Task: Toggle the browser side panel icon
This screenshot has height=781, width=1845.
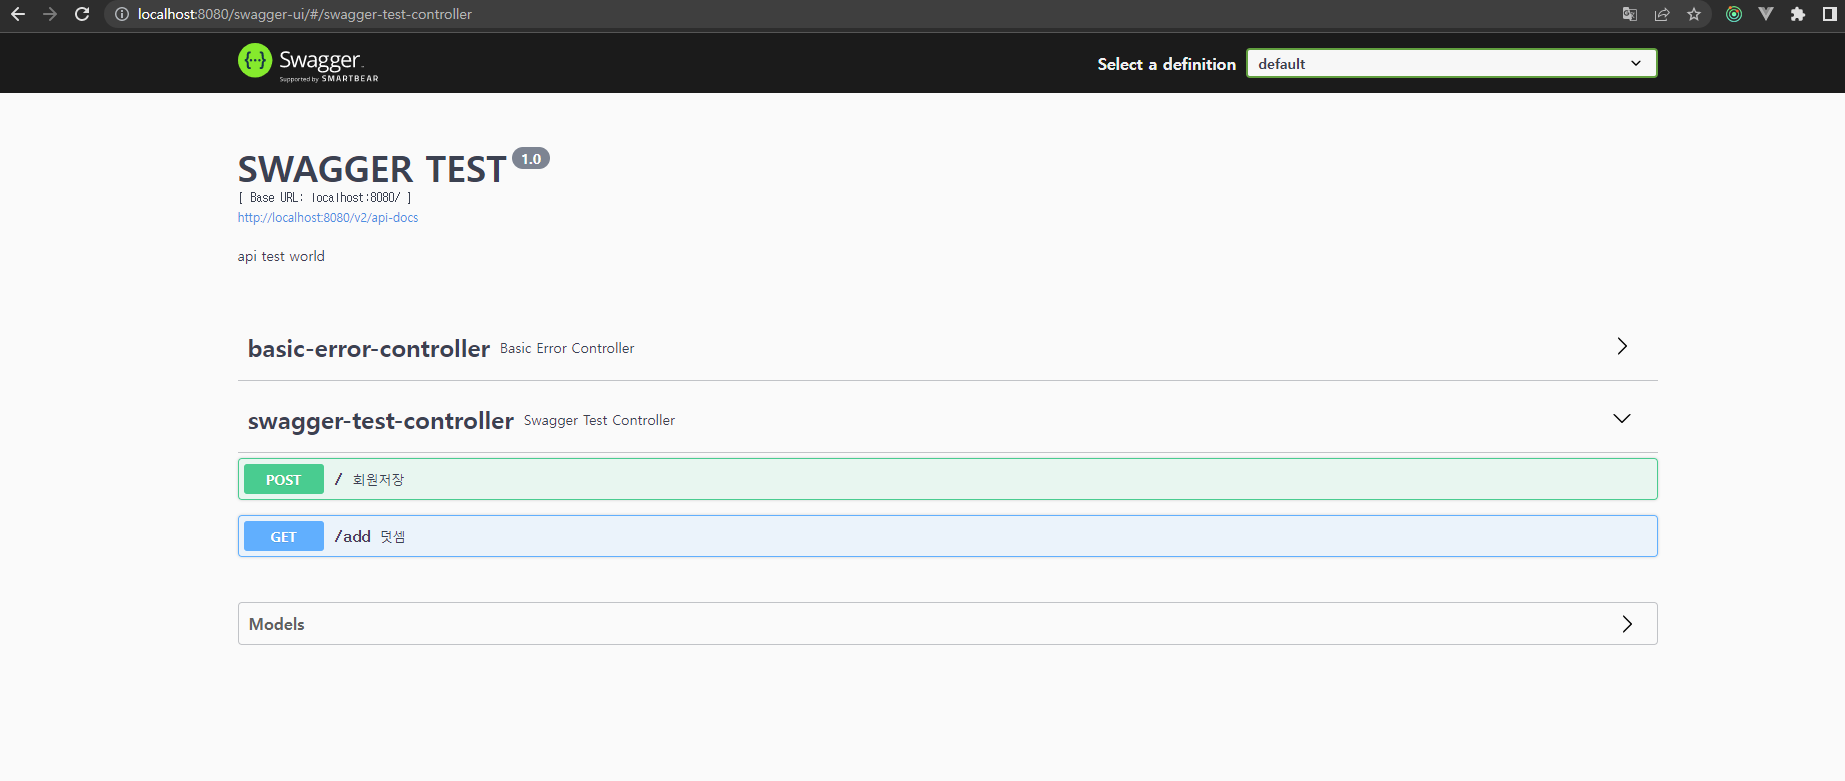Action: pos(1830,14)
